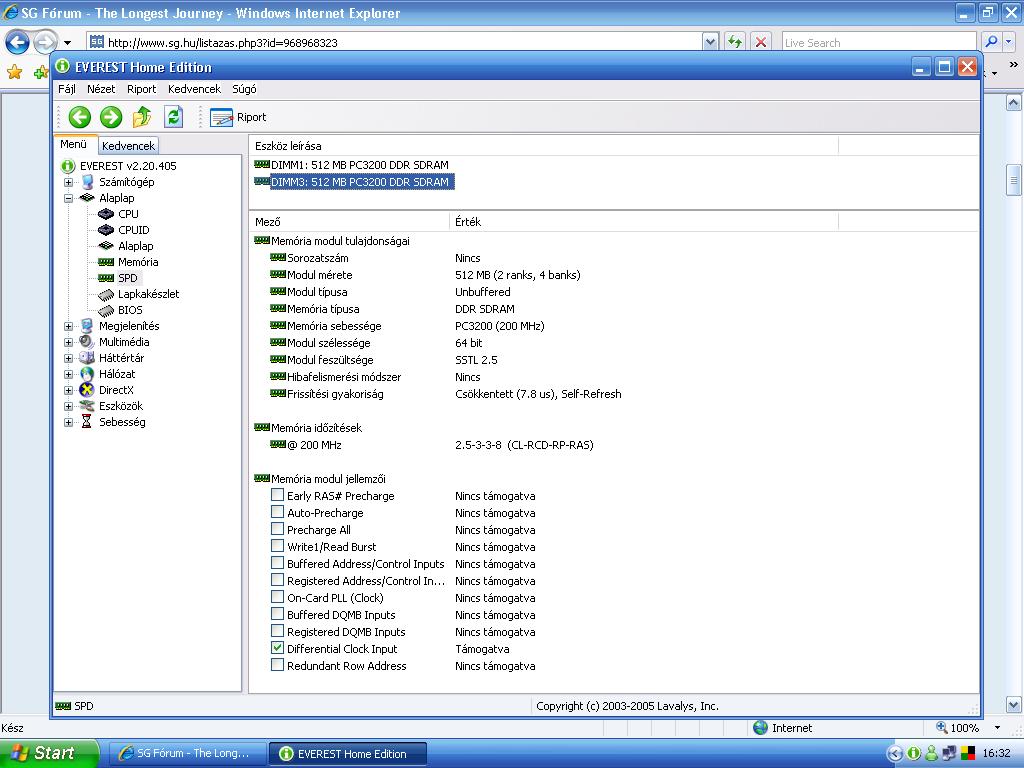The height and width of the screenshot is (768, 1024).
Task: Click the Érték column header
Action: (468, 222)
